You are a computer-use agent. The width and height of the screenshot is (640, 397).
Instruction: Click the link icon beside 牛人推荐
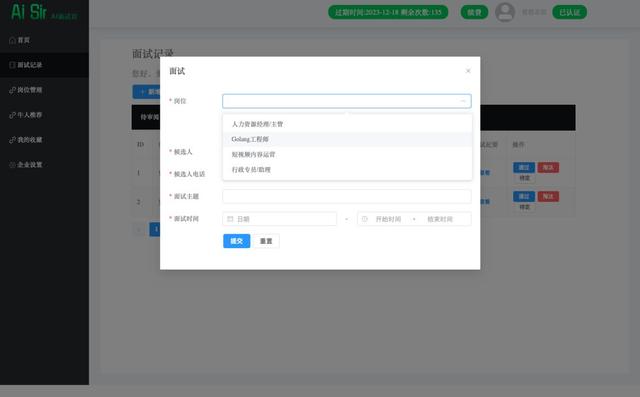(12, 115)
